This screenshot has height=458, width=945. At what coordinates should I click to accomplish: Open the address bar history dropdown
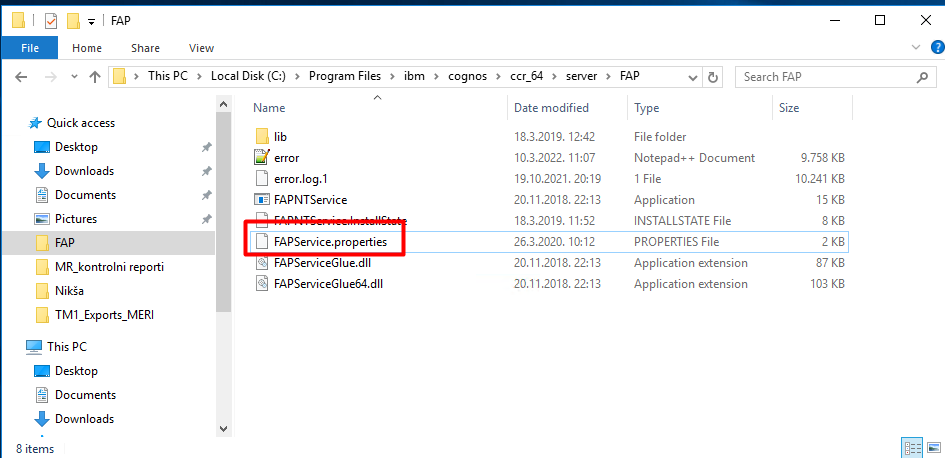tap(693, 77)
